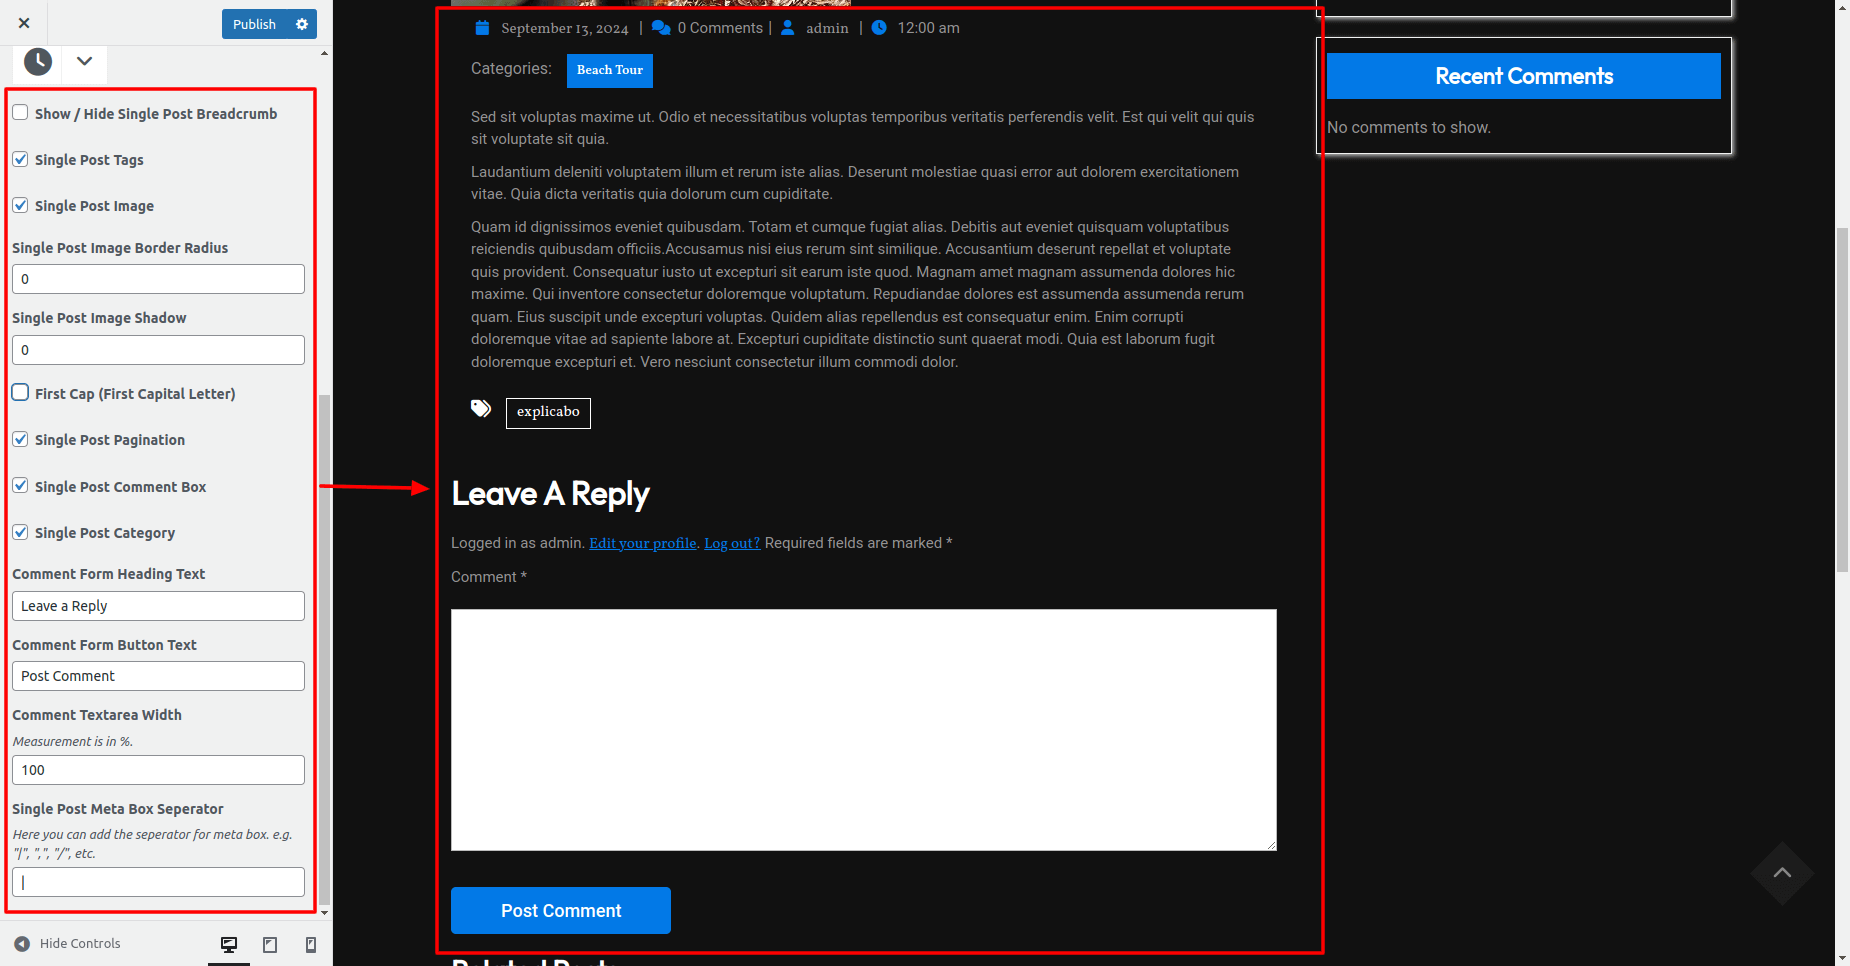
Task: Toggle First Cap (First Capital Letter) checkbox
Action: click(20, 393)
